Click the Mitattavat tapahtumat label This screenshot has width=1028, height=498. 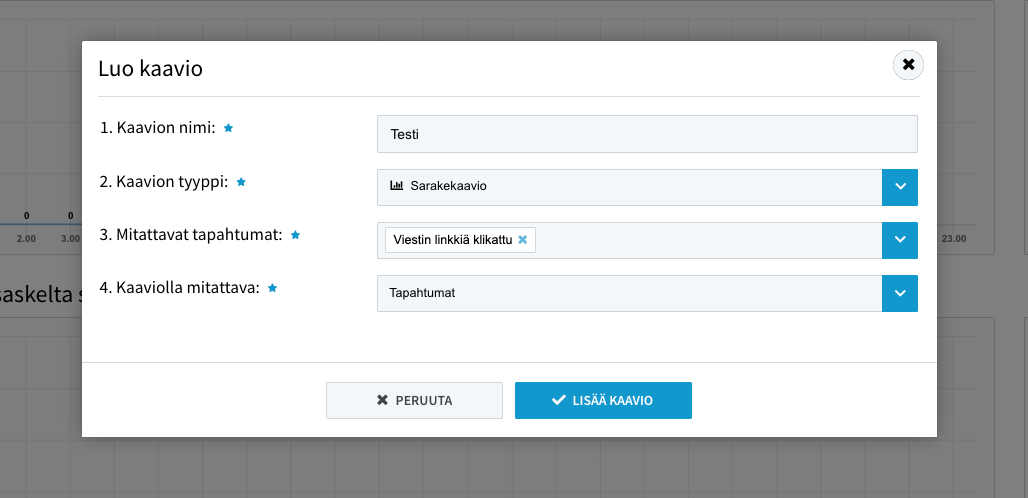(191, 235)
